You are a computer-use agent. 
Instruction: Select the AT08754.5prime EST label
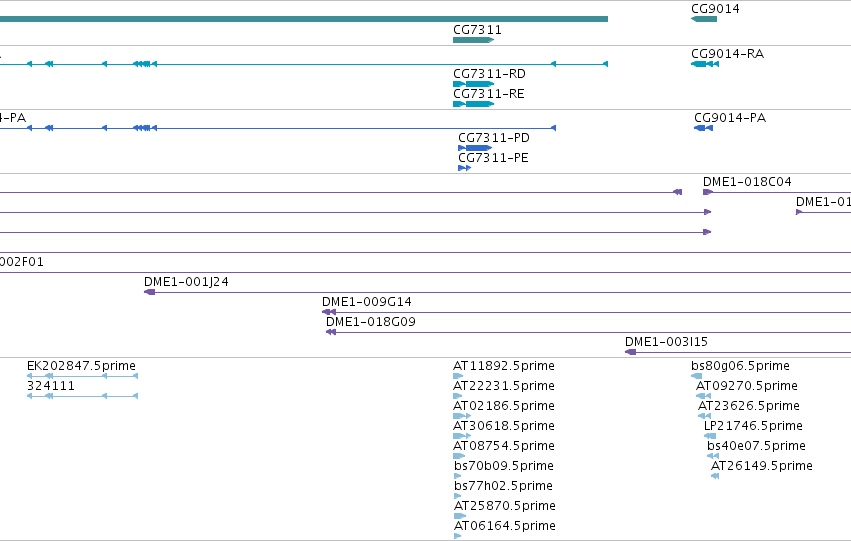pos(504,447)
